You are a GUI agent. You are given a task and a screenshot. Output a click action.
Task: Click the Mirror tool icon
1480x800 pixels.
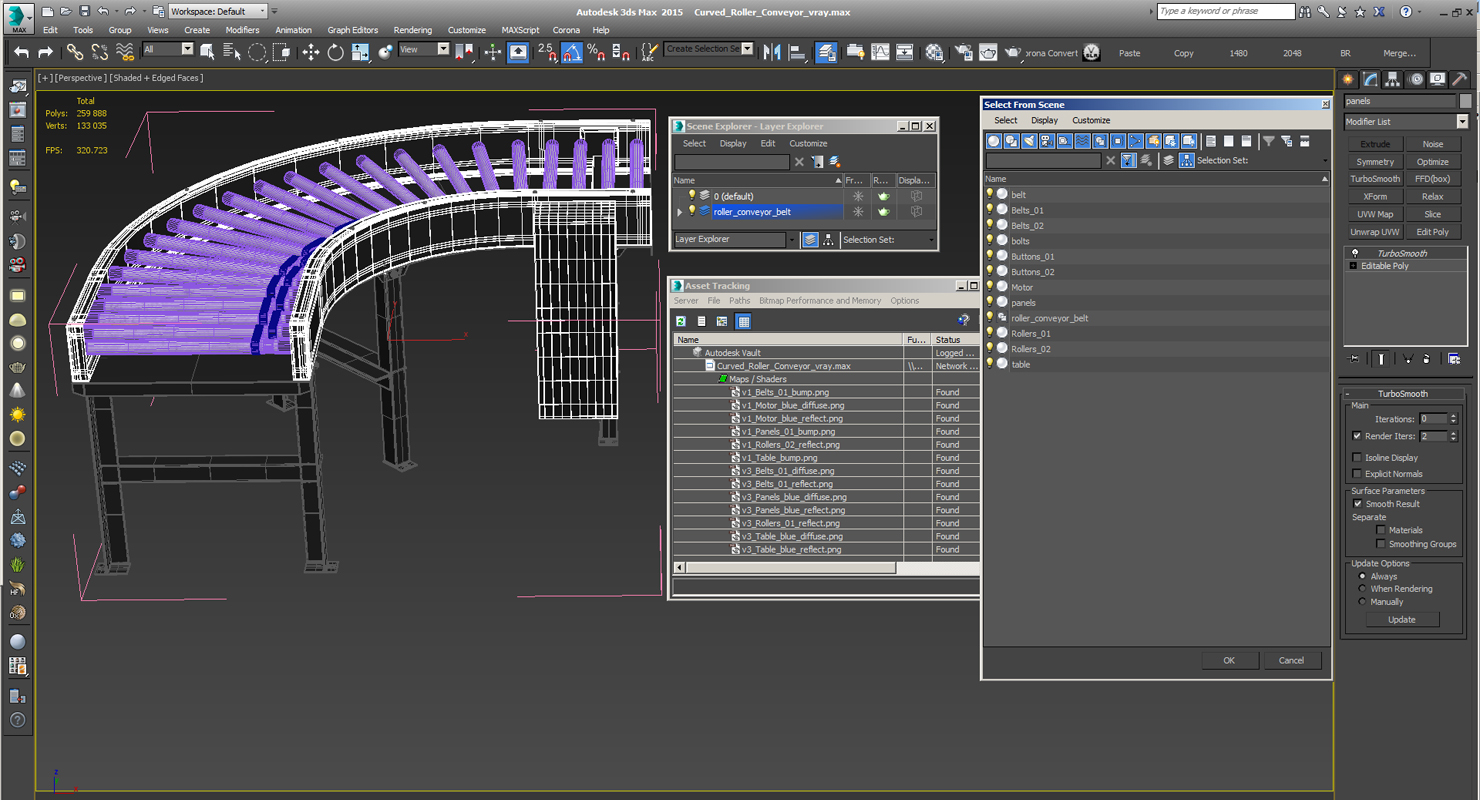click(772, 52)
